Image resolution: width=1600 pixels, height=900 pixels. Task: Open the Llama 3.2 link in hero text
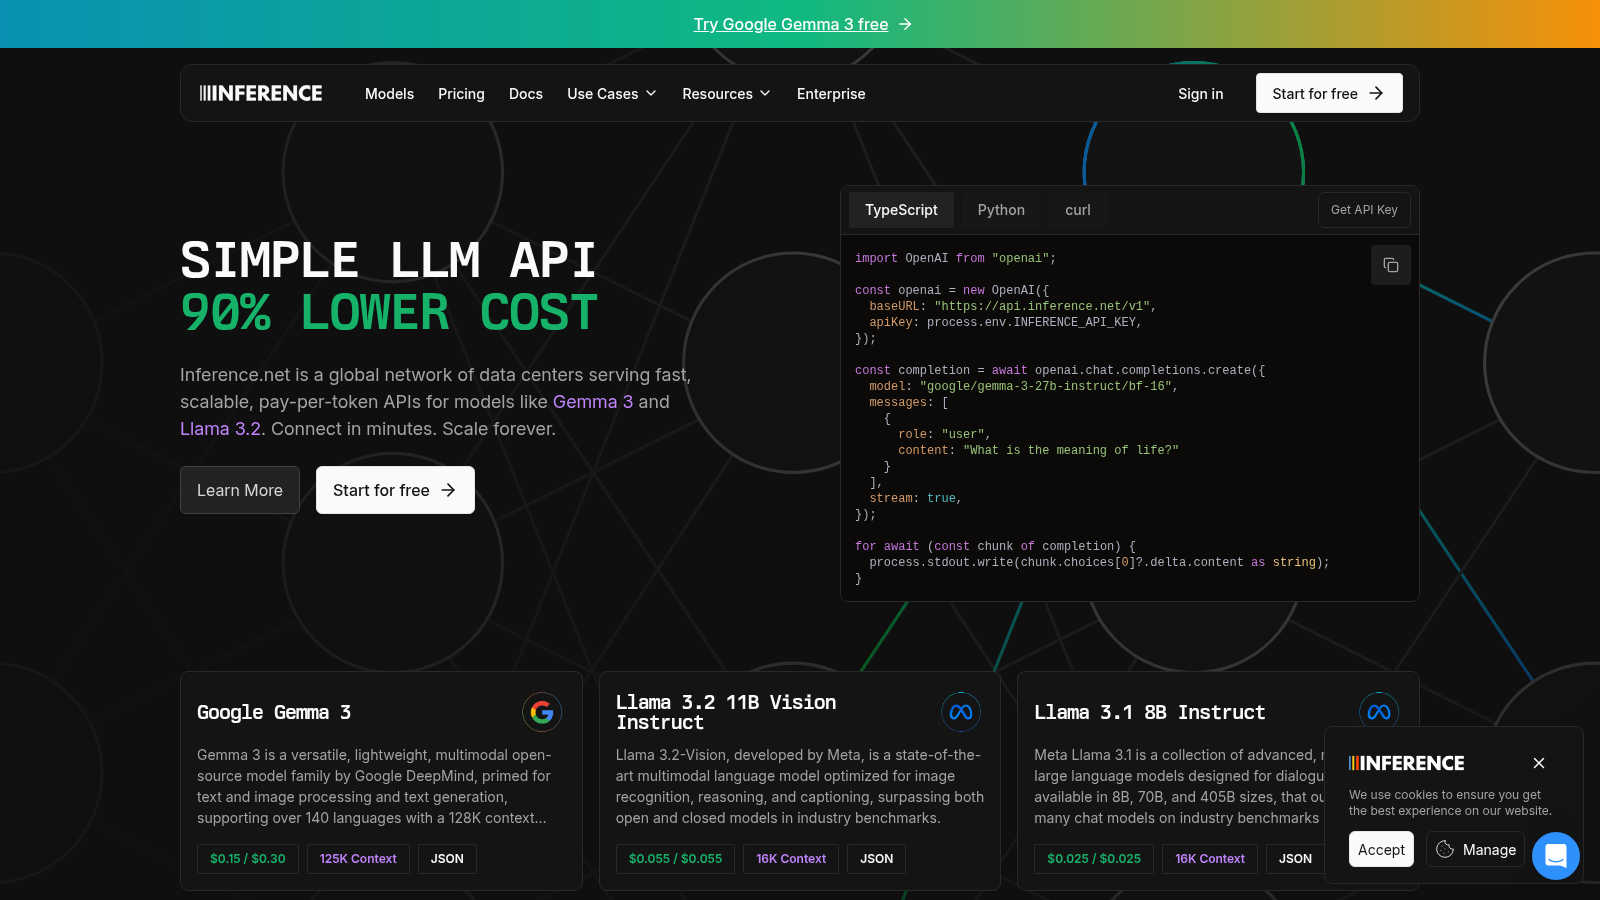221,429
